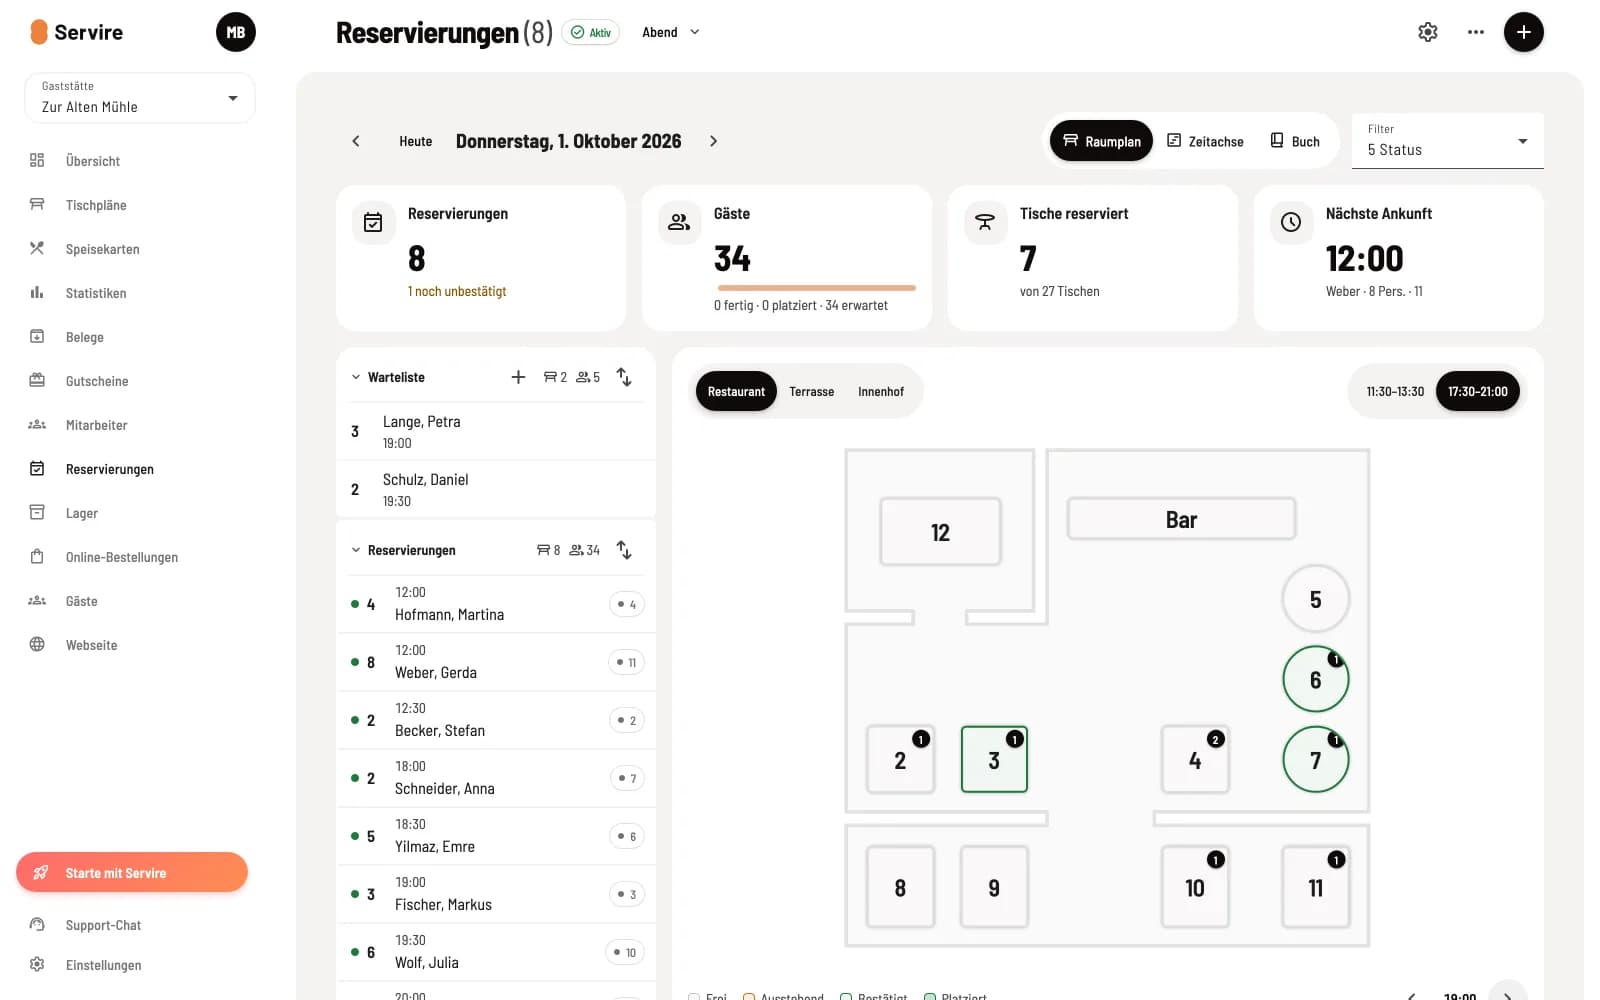The width and height of the screenshot is (1600, 1000).
Task: Sort the Reservierungen list
Action: point(624,550)
